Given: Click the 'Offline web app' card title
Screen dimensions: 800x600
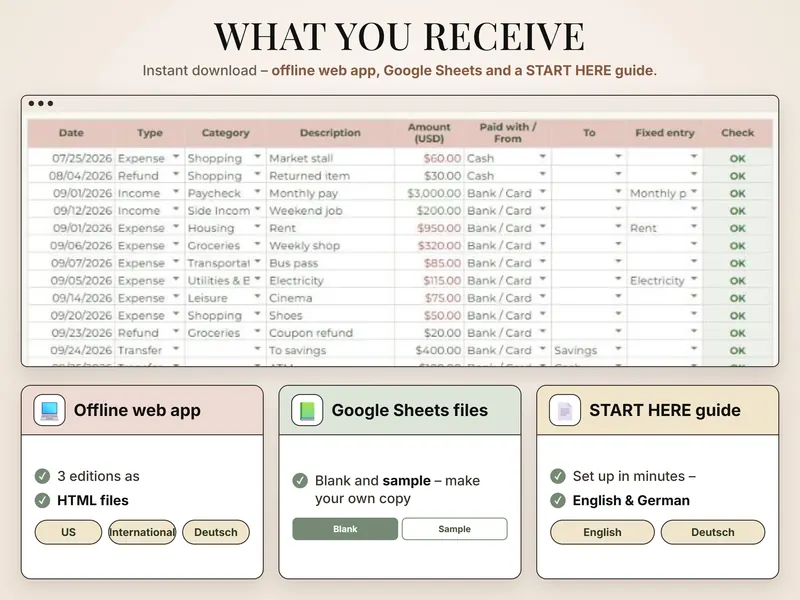Looking at the screenshot, I should coord(137,410).
